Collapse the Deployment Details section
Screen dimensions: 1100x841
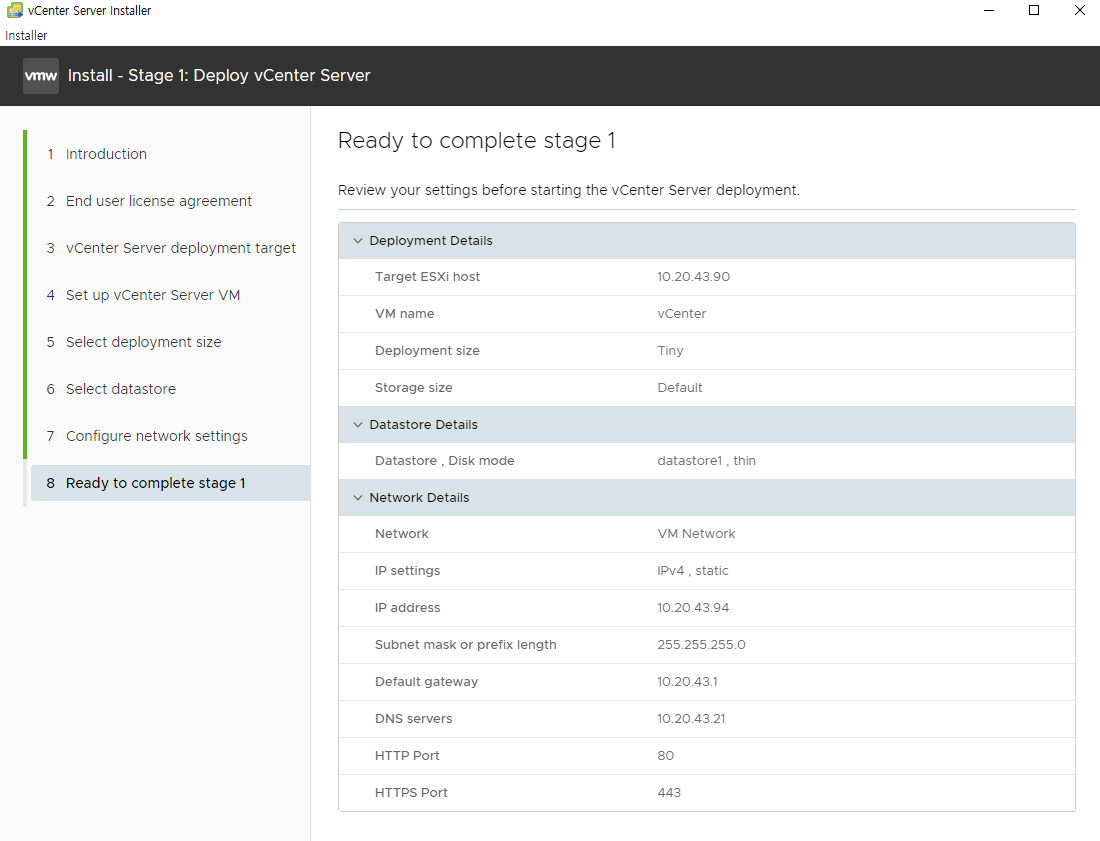358,241
